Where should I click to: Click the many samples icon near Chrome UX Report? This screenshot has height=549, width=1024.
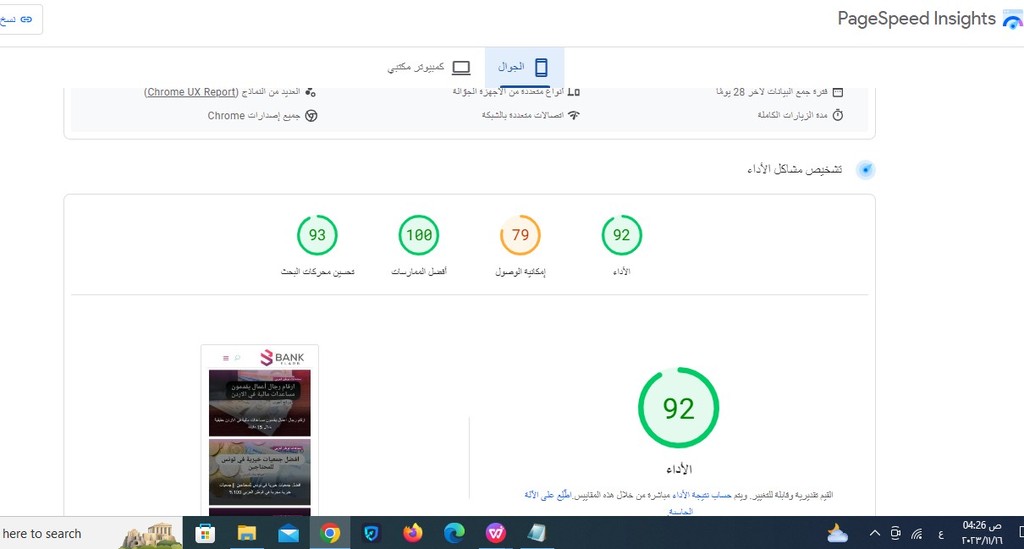coord(310,92)
